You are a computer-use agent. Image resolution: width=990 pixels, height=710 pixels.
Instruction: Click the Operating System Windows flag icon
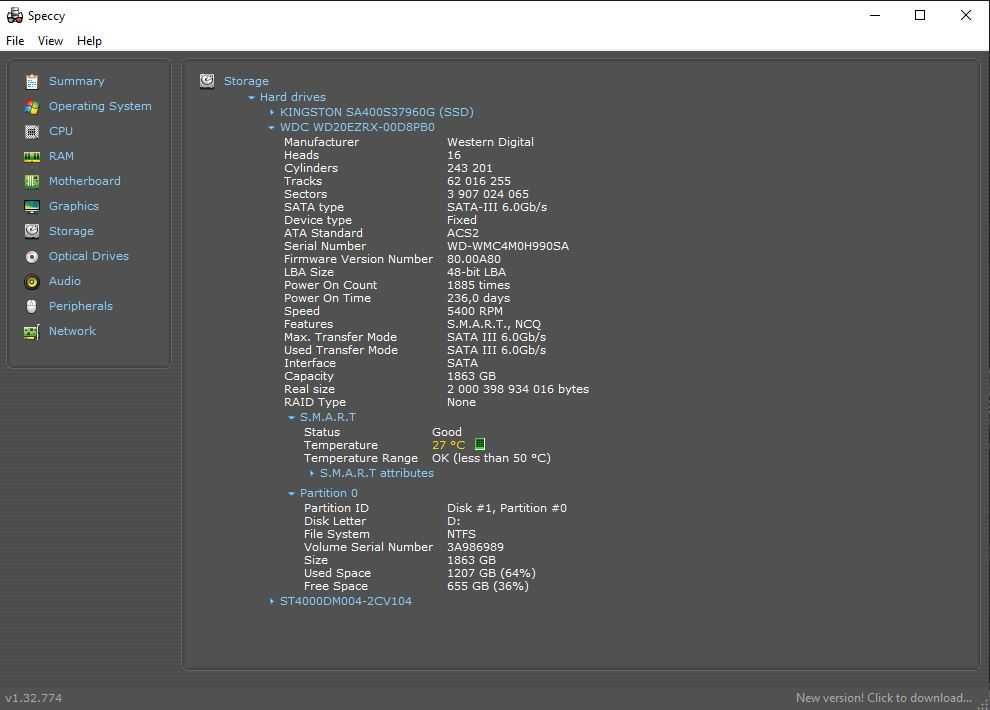coord(32,107)
